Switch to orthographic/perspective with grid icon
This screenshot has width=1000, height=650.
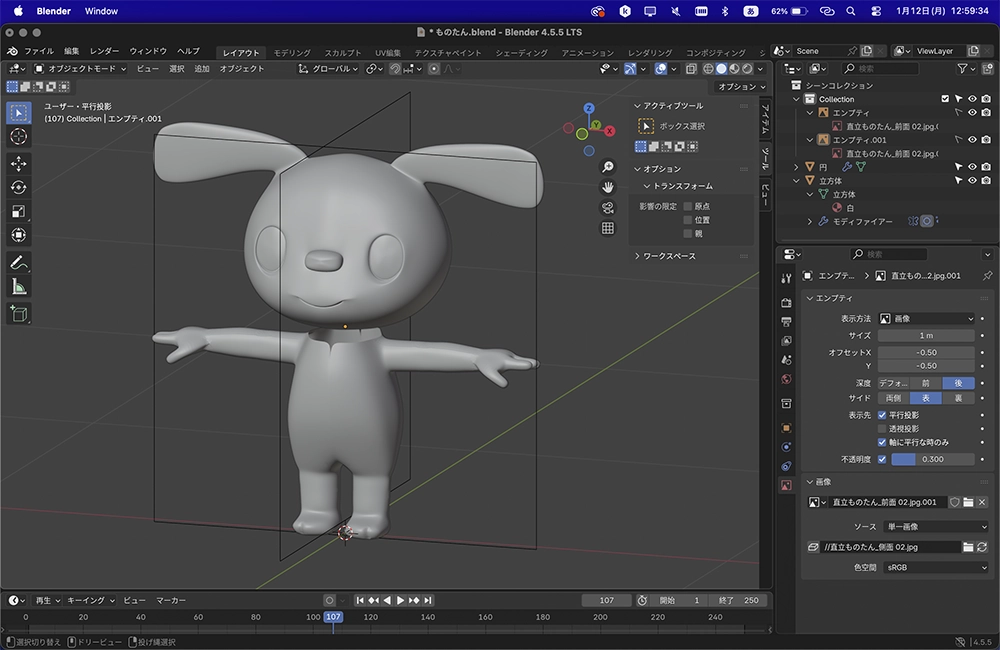click(607, 229)
